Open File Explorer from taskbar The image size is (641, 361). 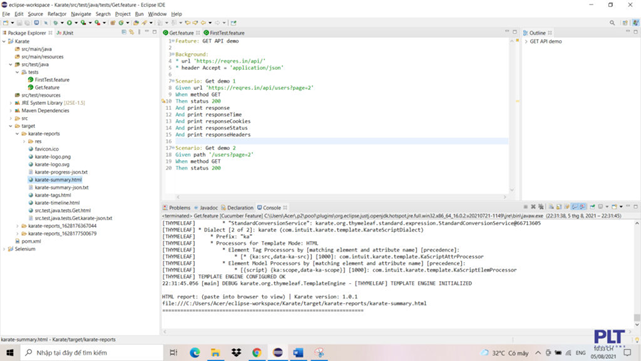[215, 352]
